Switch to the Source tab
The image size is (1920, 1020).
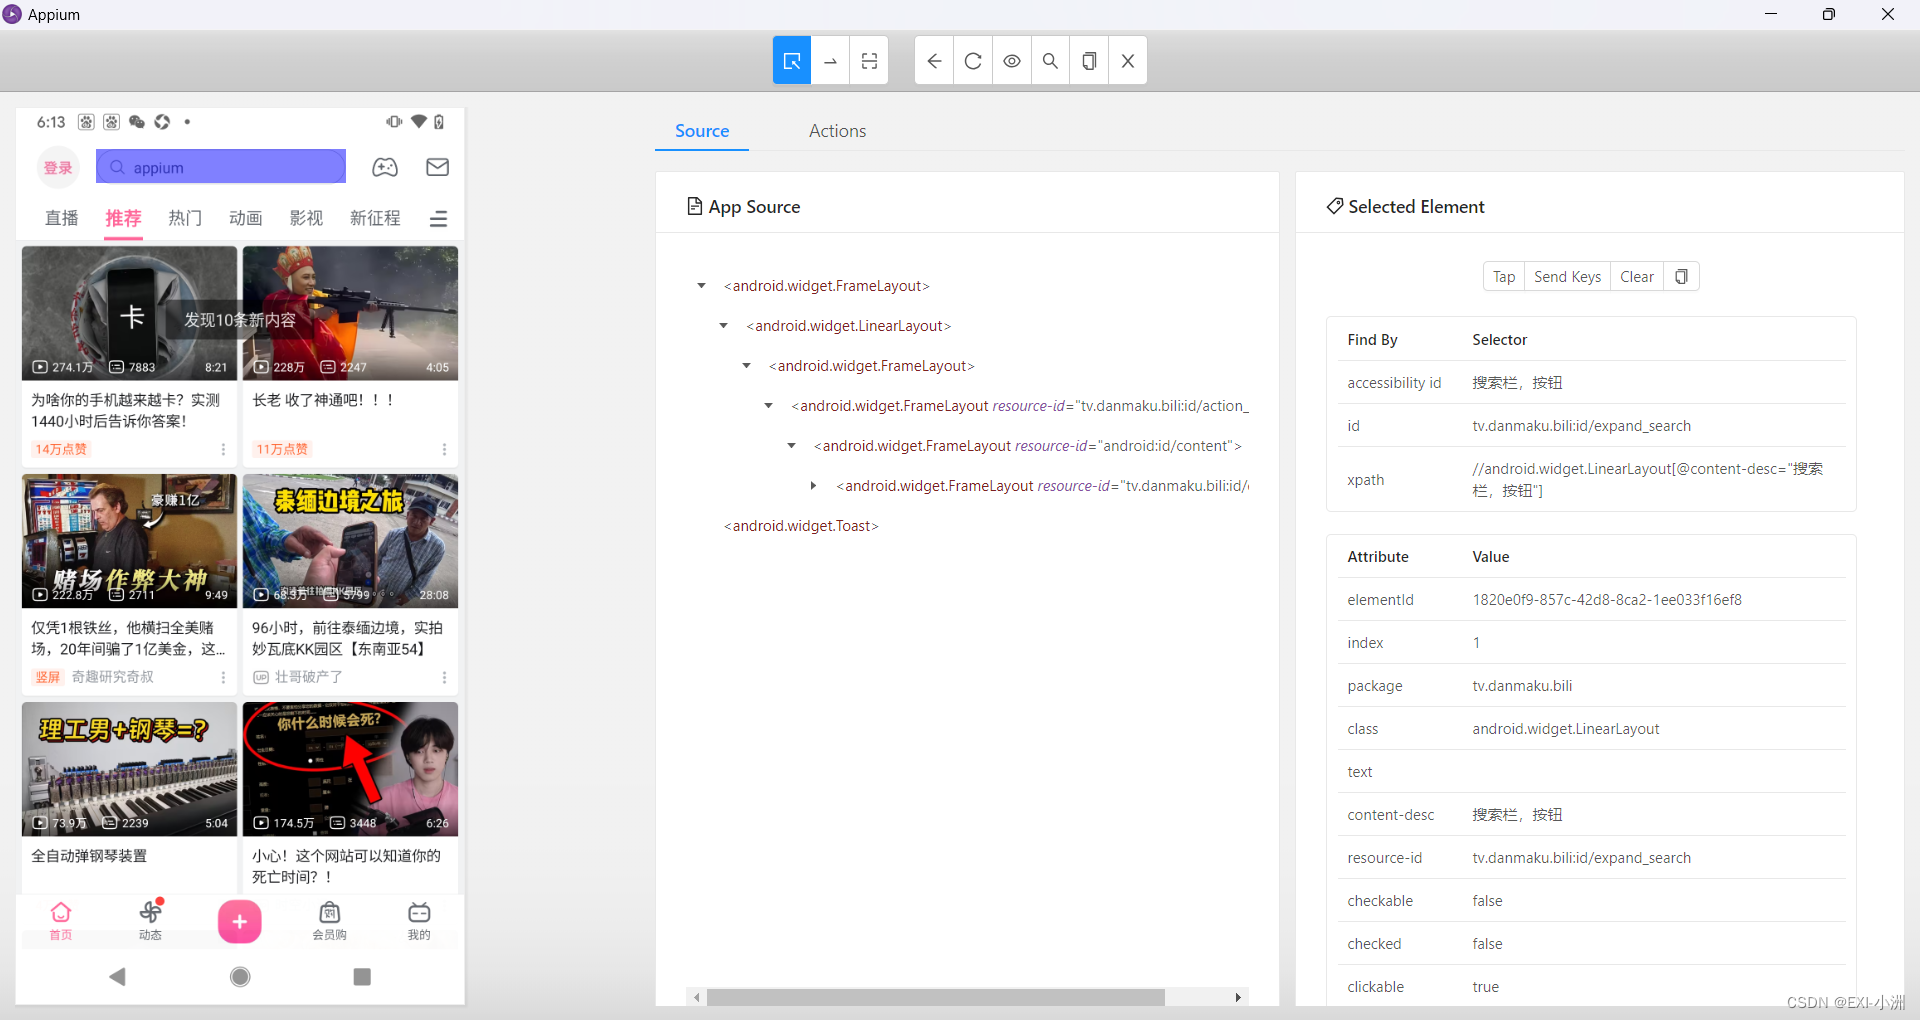pyautogui.click(x=702, y=131)
